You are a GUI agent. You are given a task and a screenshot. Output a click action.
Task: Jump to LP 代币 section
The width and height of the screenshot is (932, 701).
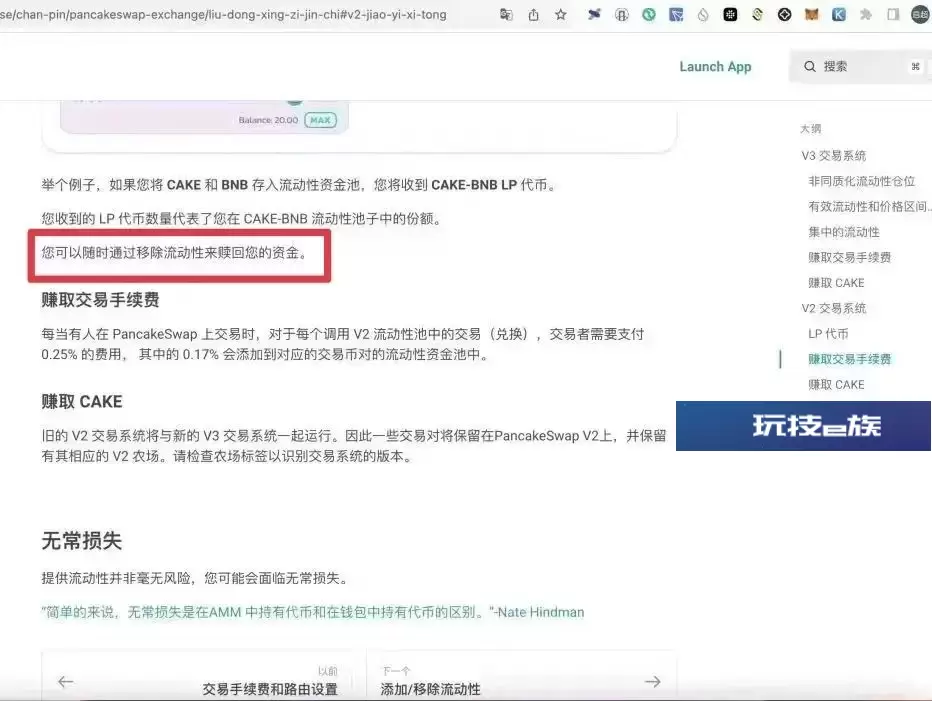point(828,334)
